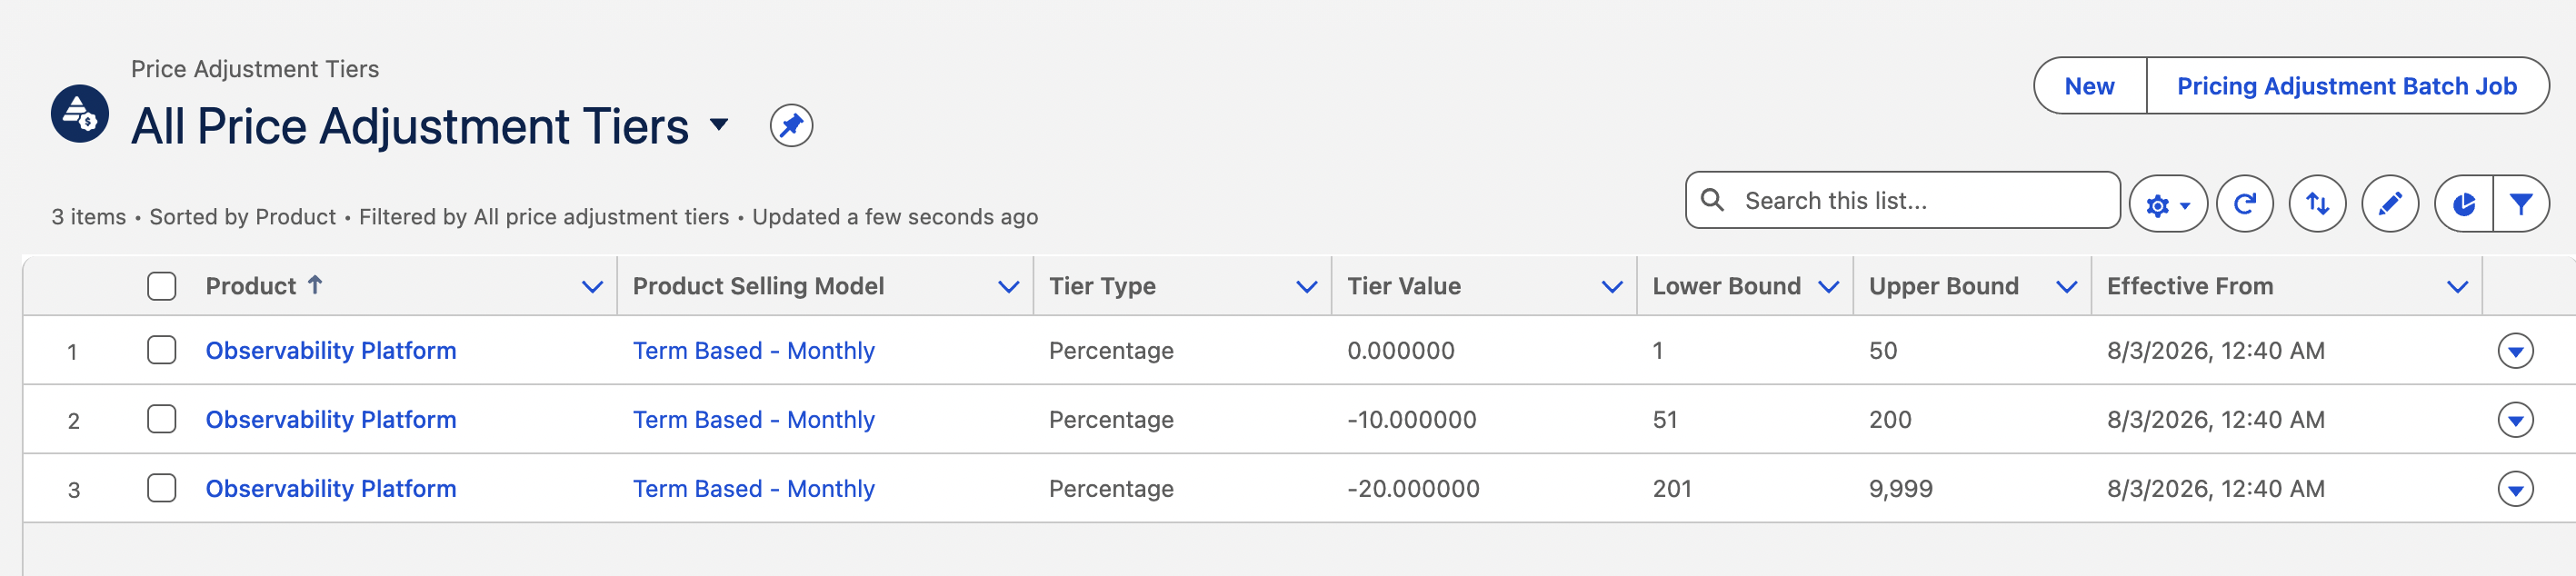The image size is (2576, 576).
Task: Run the Pricing Adjustment Batch Job
Action: click(x=2346, y=86)
